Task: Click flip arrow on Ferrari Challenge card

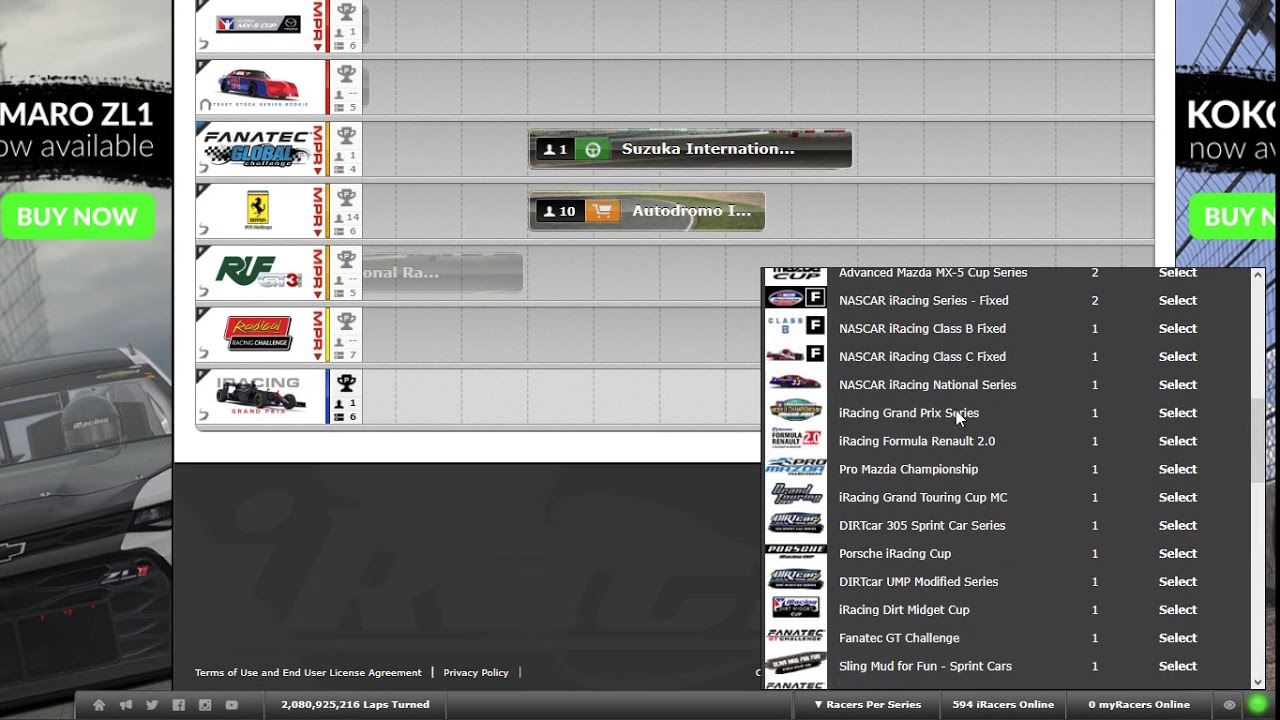Action: pyautogui.click(x=204, y=230)
